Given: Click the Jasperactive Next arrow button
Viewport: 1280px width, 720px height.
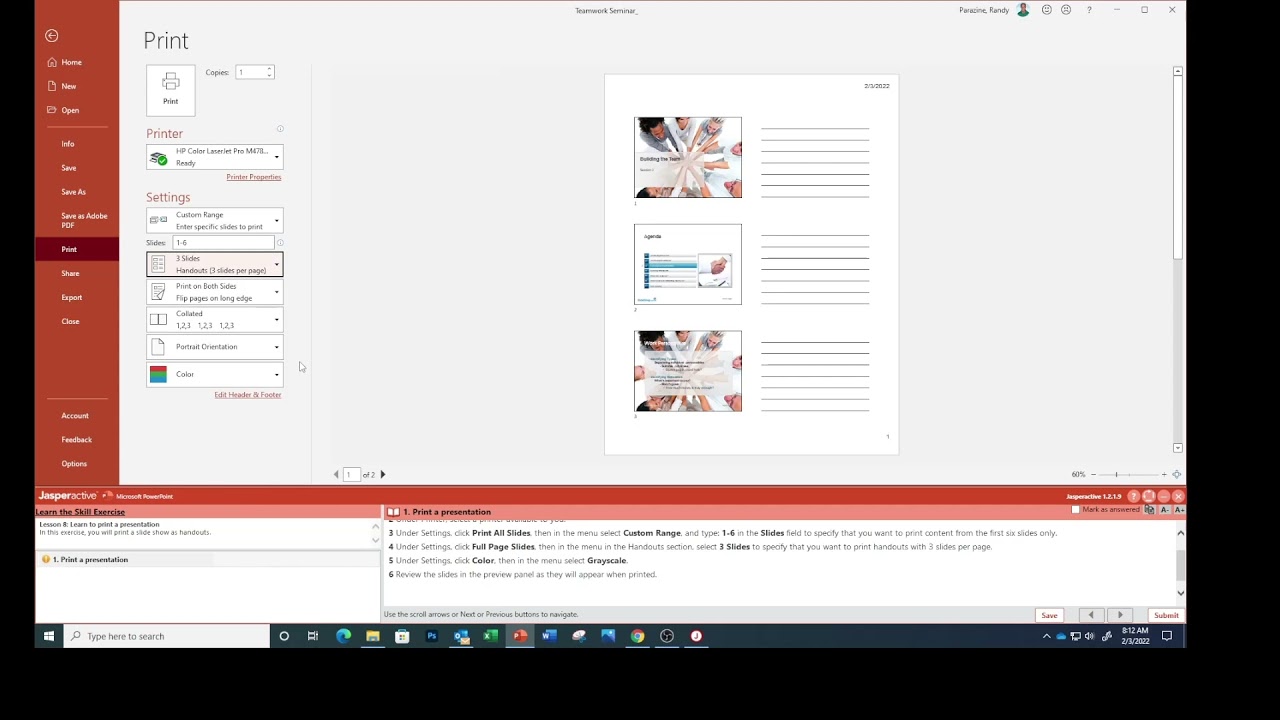Looking at the screenshot, I should (x=1120, y=615).
